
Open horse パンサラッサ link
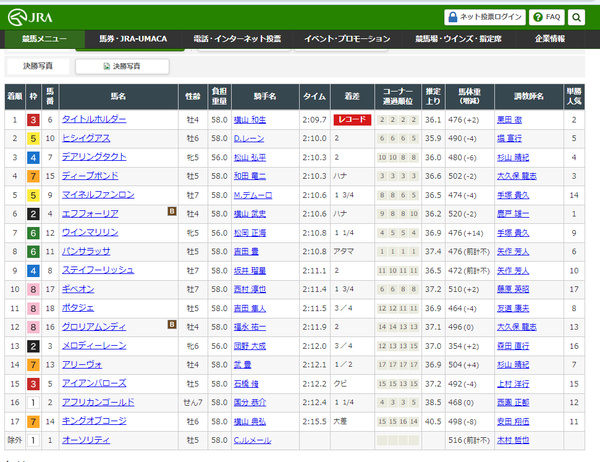tap(86, 251)
